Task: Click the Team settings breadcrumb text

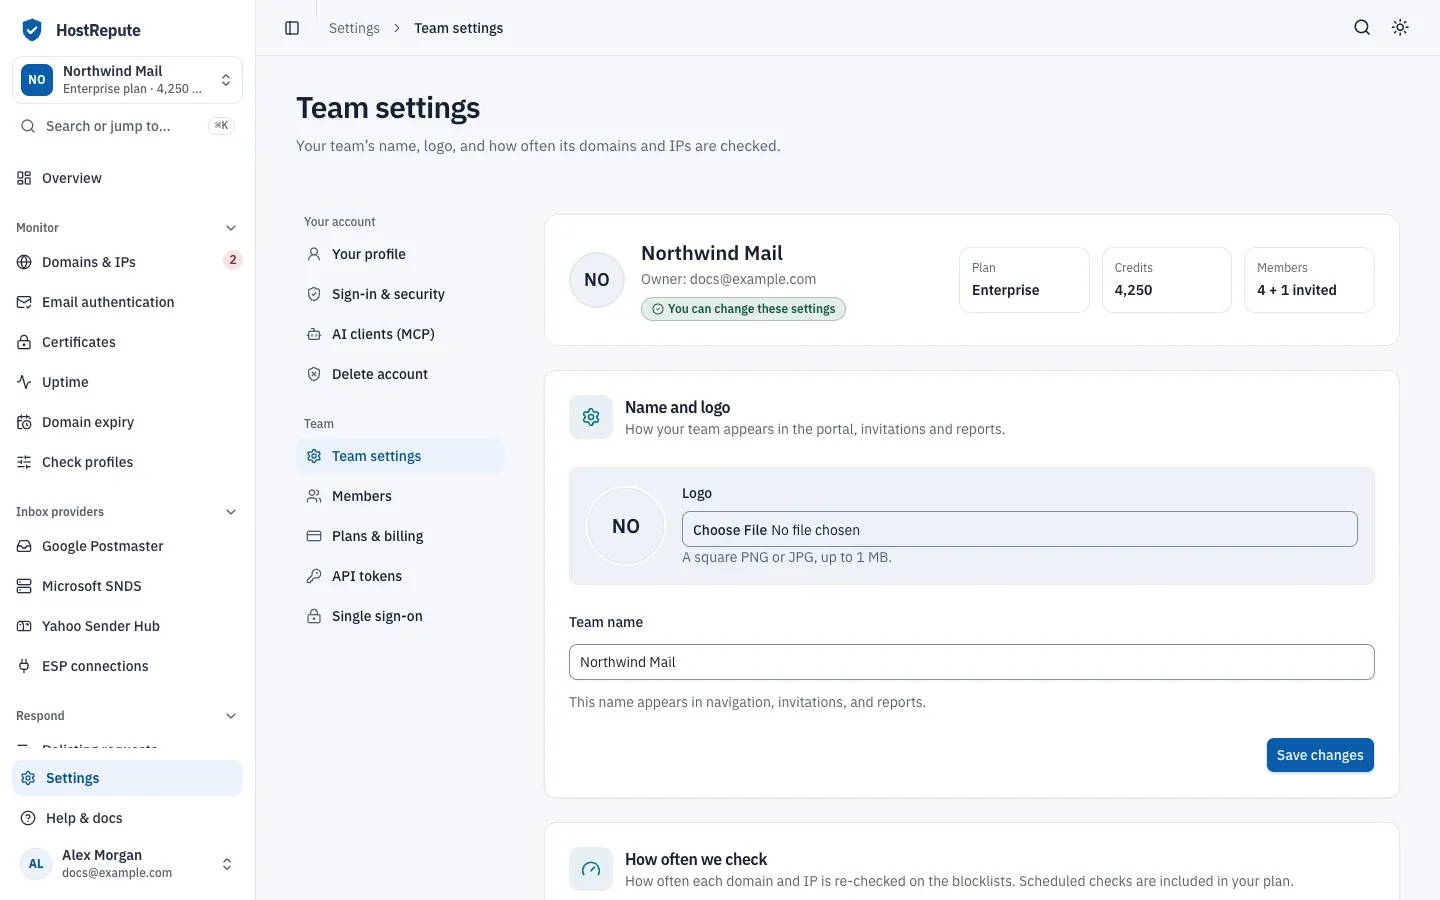Action: coord(459,28)
